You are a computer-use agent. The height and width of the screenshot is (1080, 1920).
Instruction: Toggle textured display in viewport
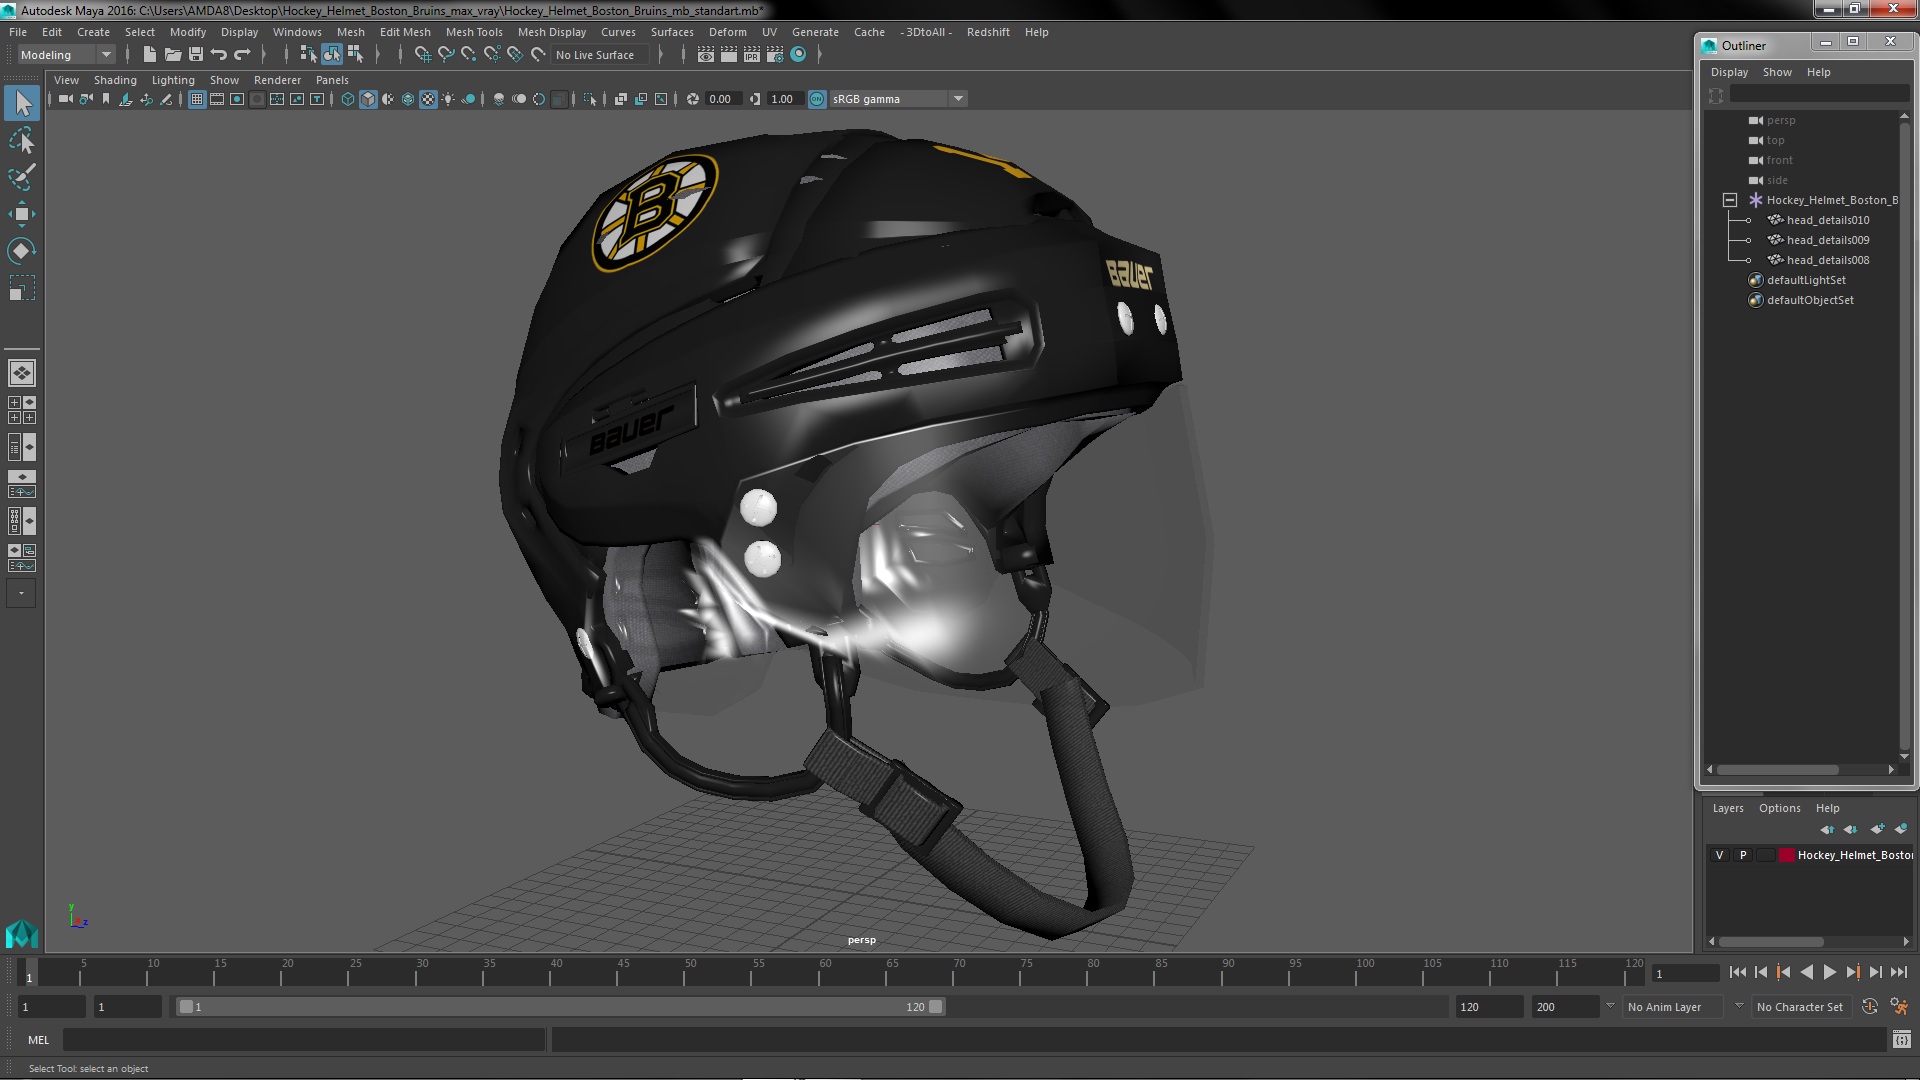[428, 99]
